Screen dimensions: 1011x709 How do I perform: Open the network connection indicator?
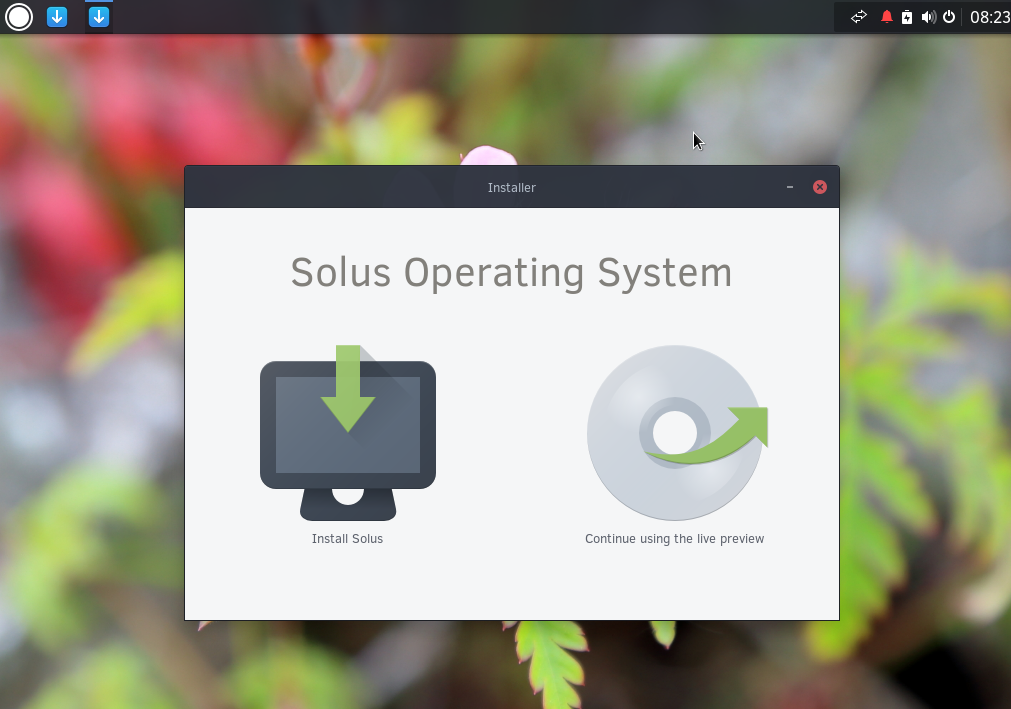tap(859, 17)
